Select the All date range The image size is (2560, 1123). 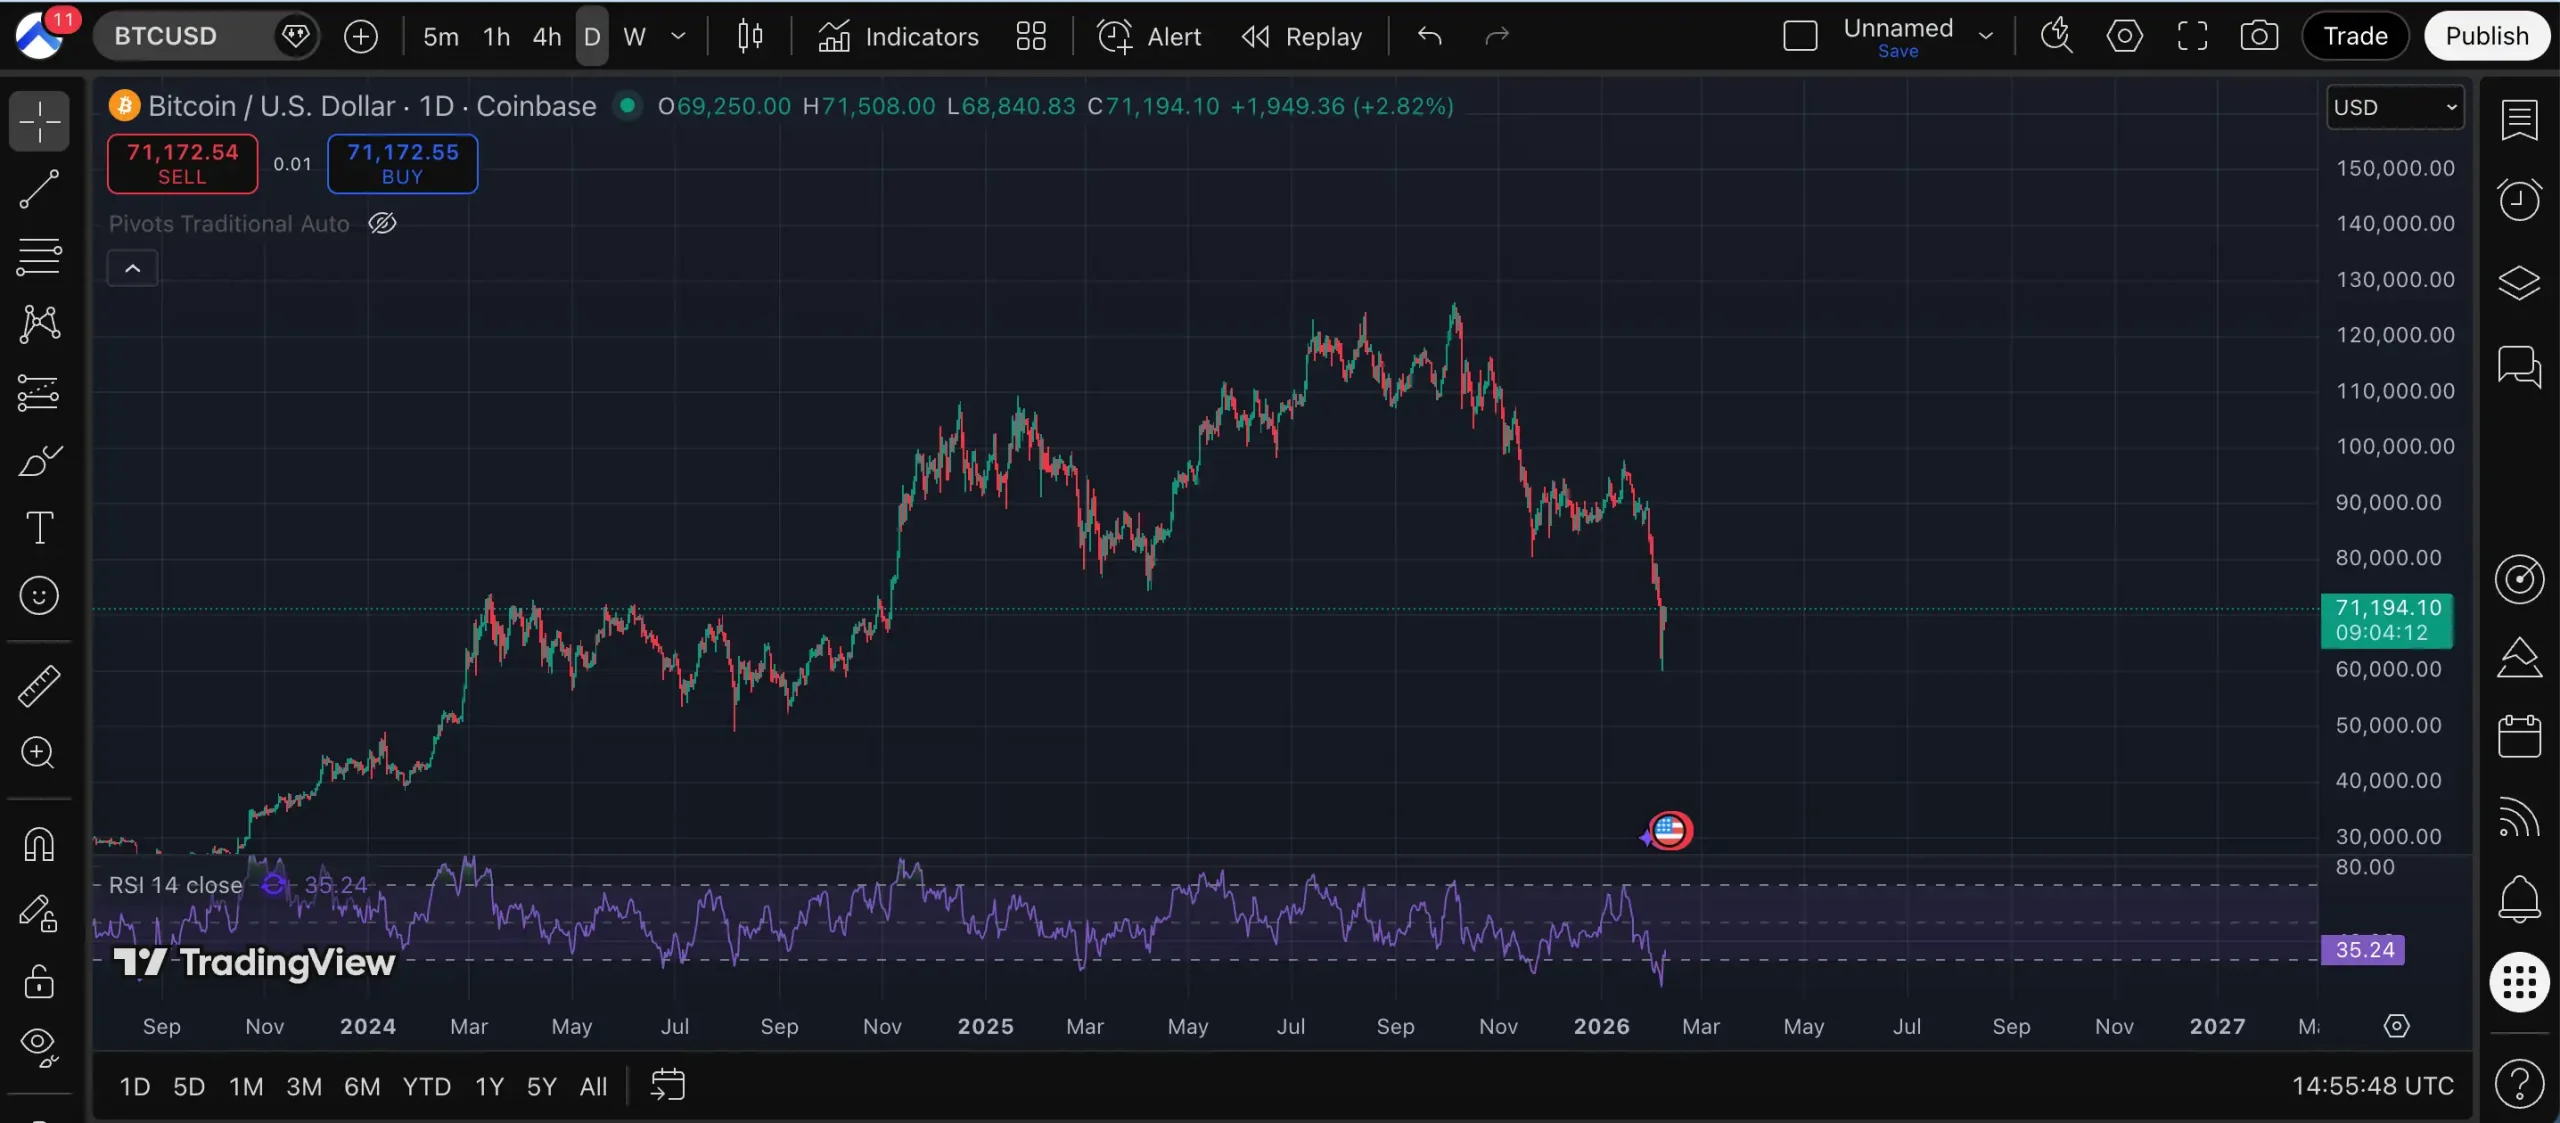593,1087
